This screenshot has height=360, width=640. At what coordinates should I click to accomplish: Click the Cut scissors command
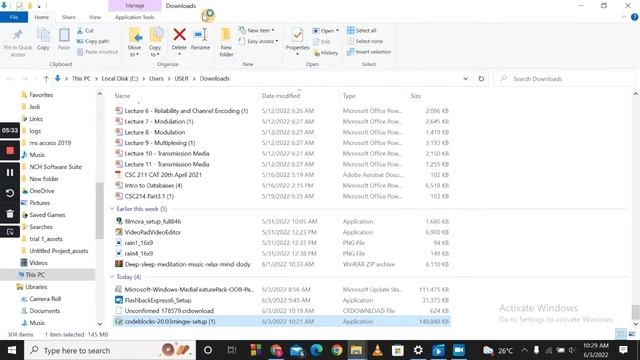[x=85, y=31]
